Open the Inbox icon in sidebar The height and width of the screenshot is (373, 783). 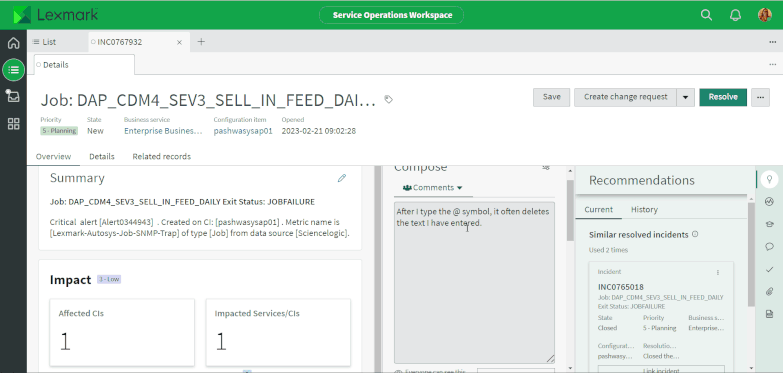click(13, 96)
